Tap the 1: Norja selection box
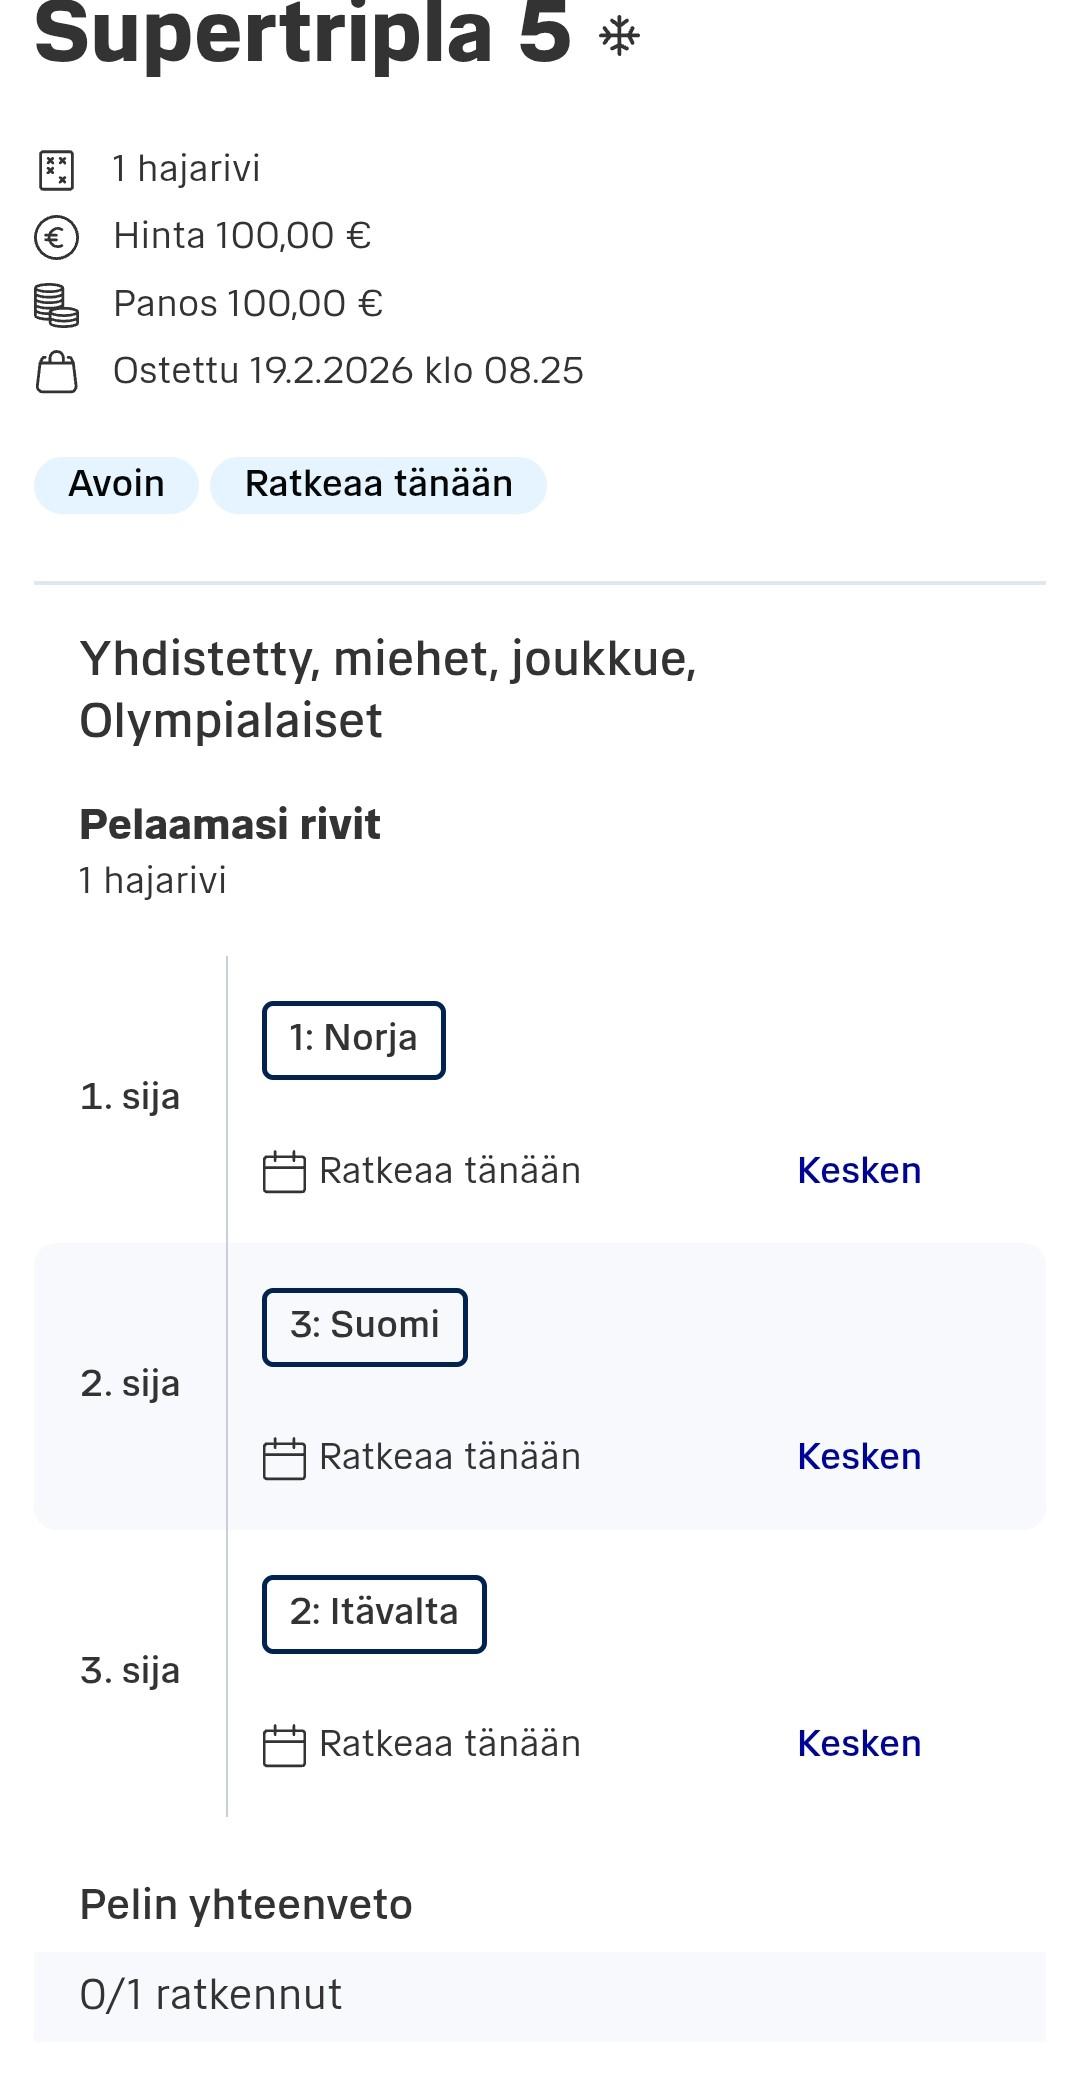The image size is (1080, 2073). [x=353, y=1040]
